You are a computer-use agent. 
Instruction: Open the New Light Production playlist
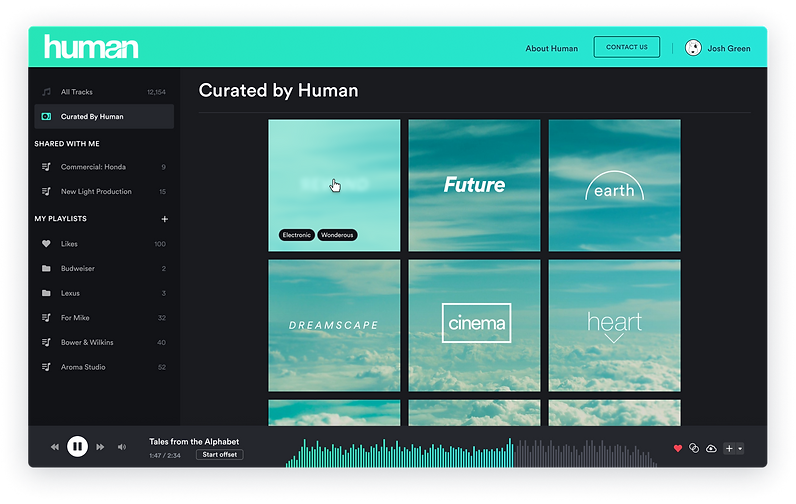coord(104,191)
